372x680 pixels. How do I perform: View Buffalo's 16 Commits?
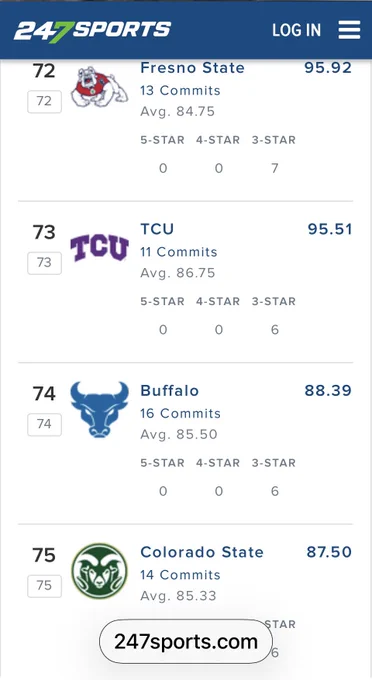180,413
